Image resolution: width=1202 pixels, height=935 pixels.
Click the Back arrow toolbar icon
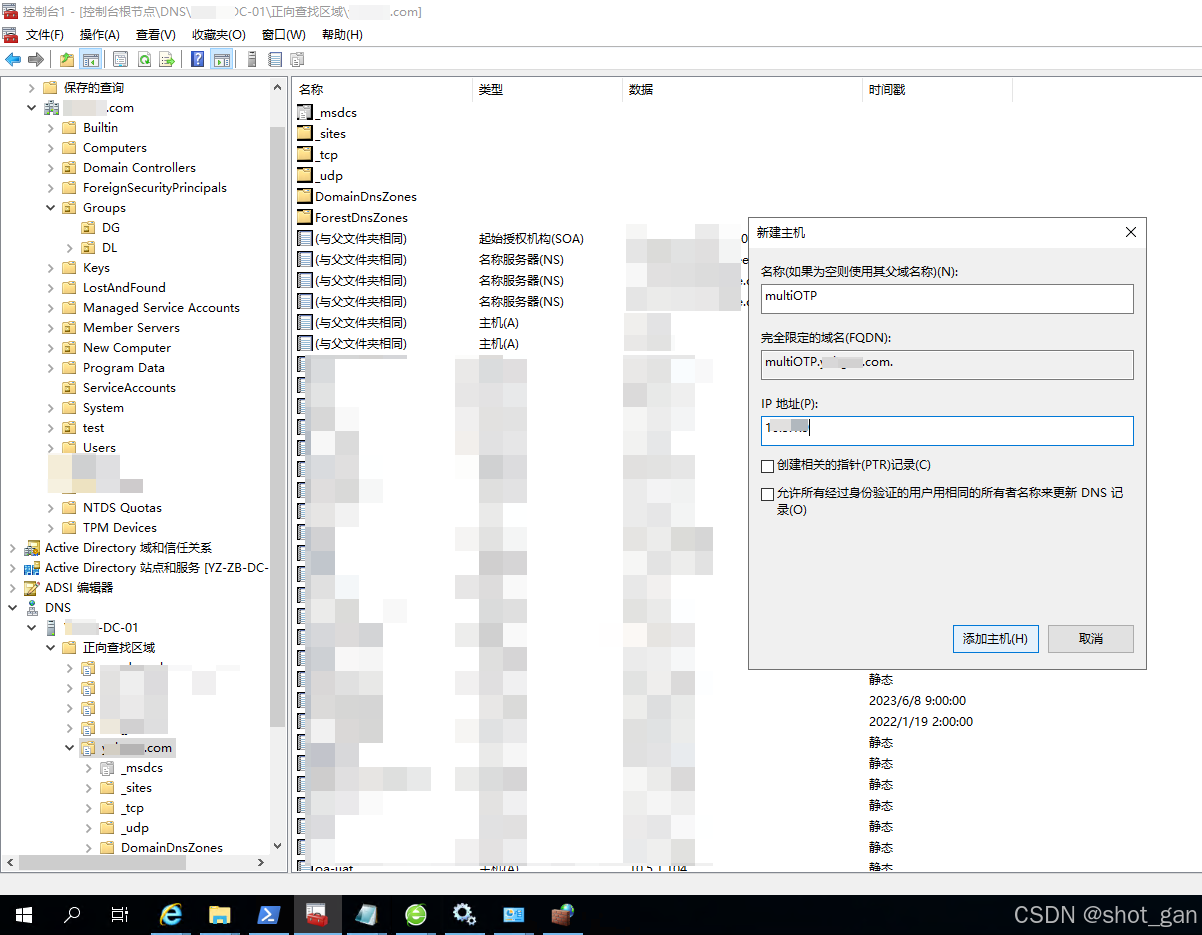point(13,60)
